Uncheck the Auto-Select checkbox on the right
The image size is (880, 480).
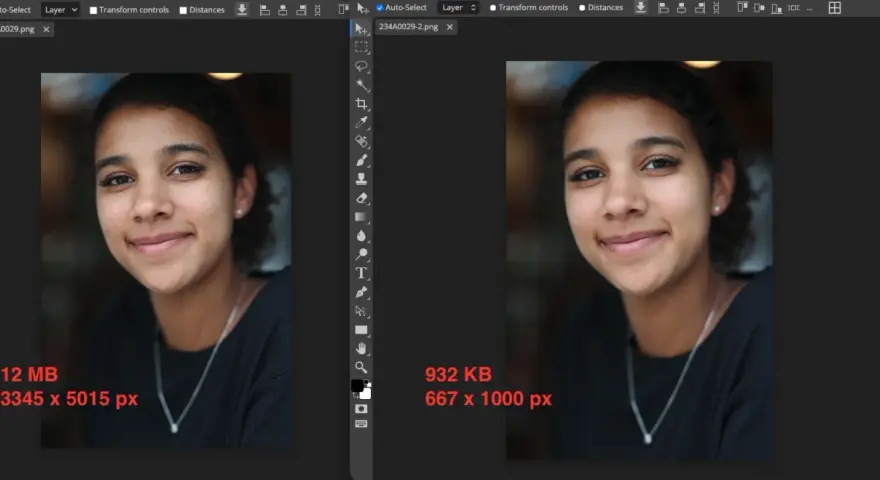tap(380, 8)
